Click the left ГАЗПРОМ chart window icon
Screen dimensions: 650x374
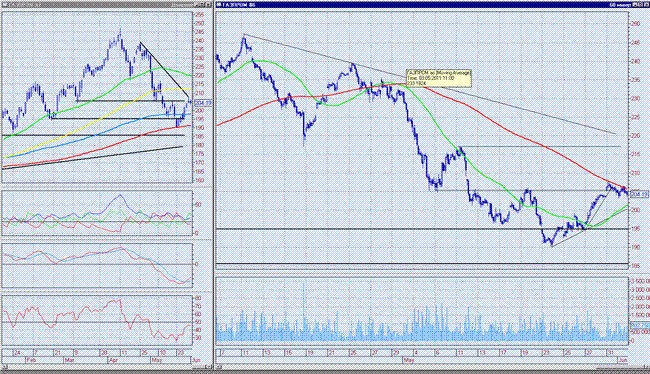tap(4, 5)
